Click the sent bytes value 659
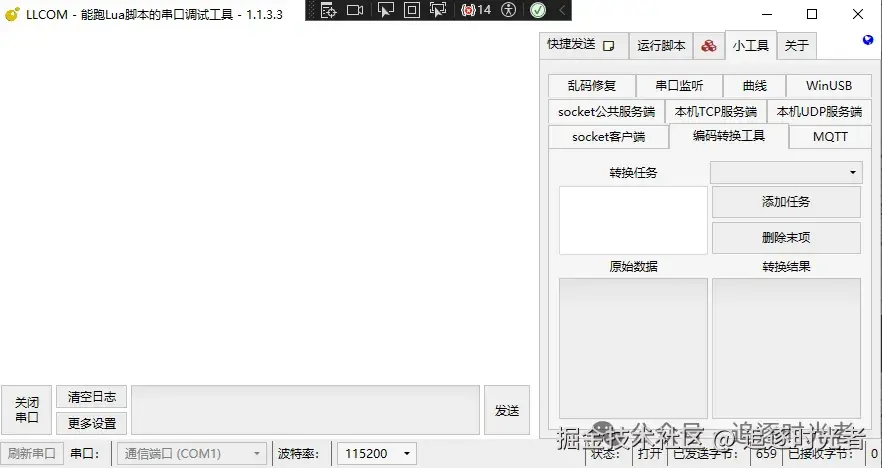The image size is (882, 468). point(766,453)
